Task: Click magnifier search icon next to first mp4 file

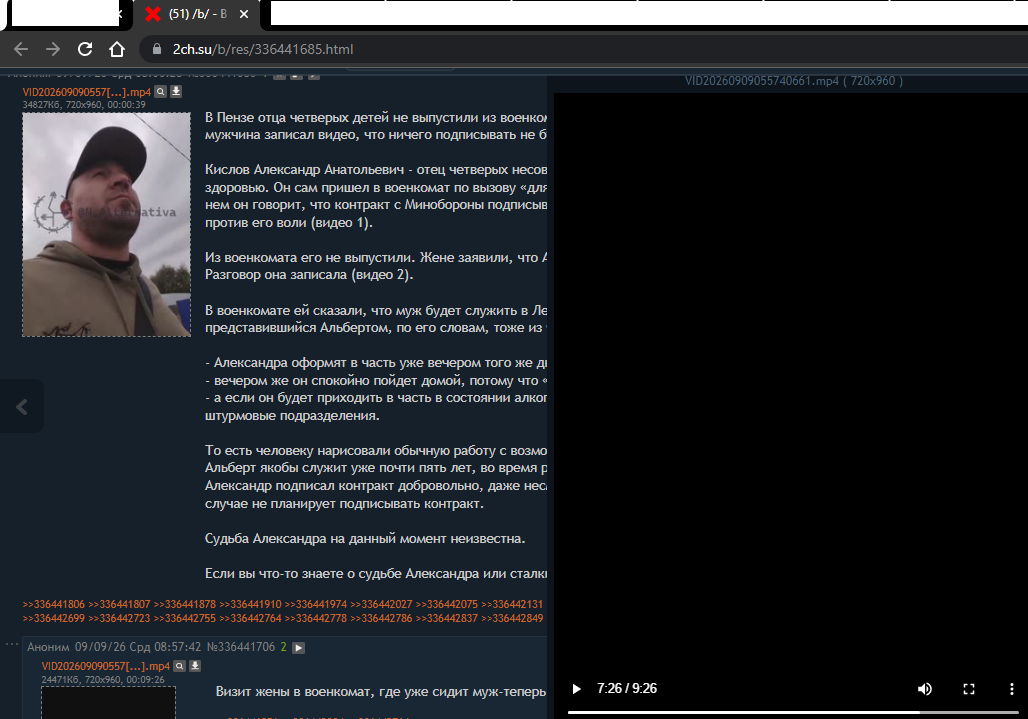Action: pyautogui.click(x=161, y=92)
